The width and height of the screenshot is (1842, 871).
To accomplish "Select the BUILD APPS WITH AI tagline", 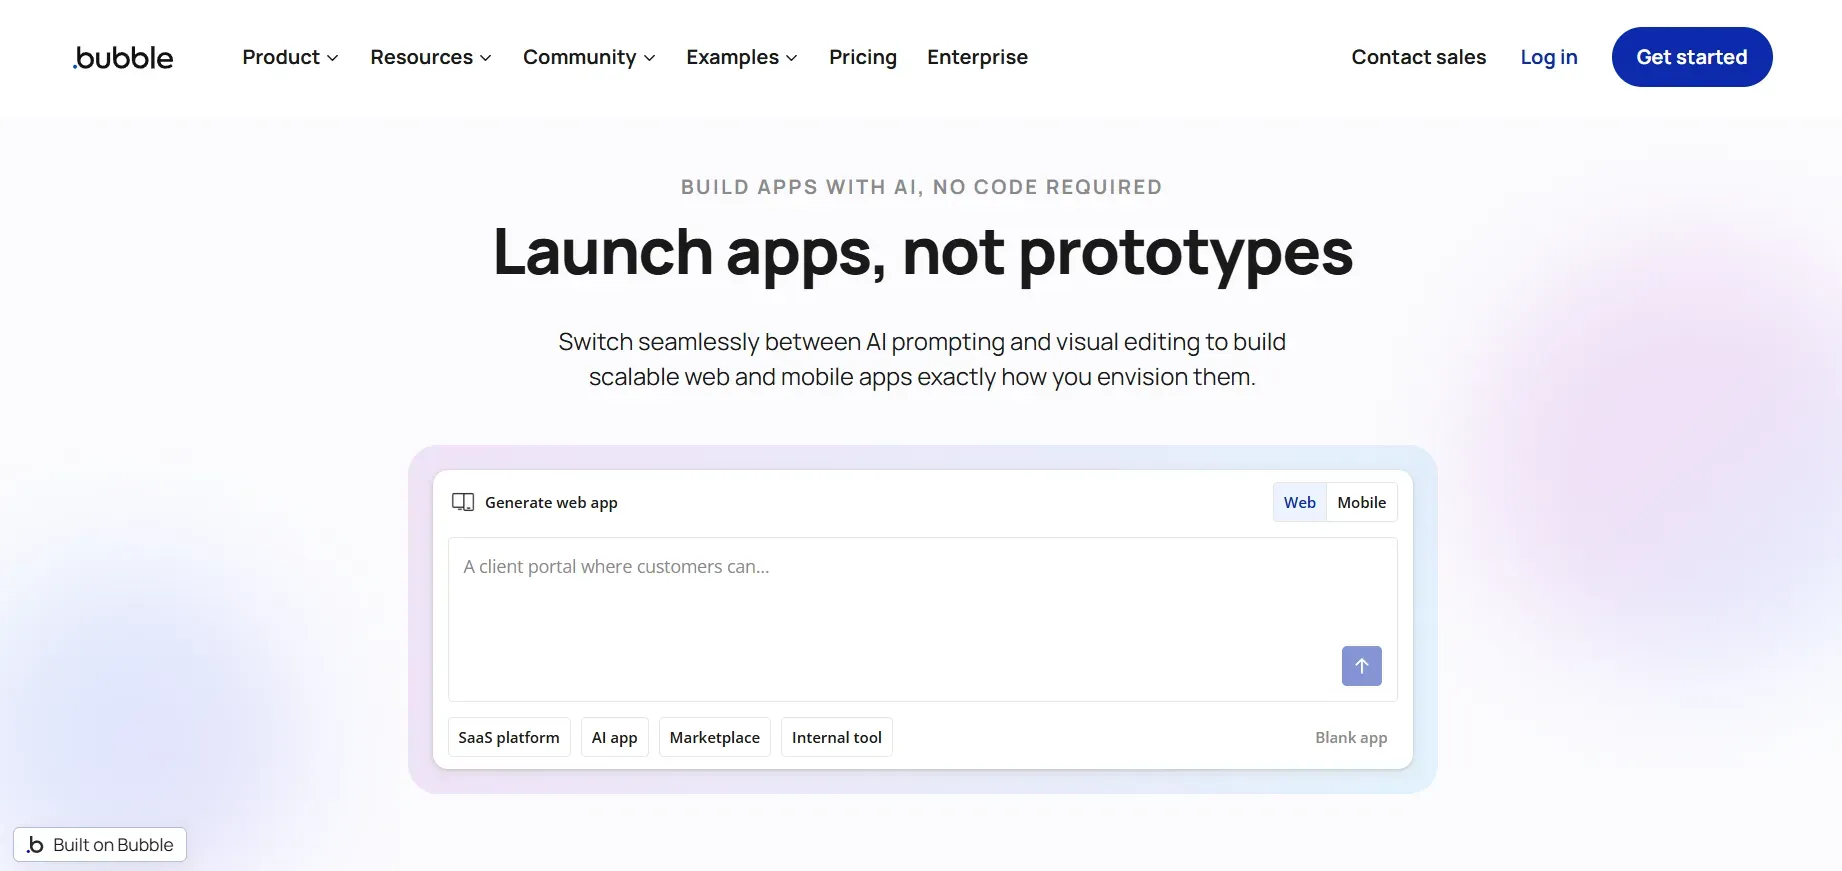I will tap(921, 187).
